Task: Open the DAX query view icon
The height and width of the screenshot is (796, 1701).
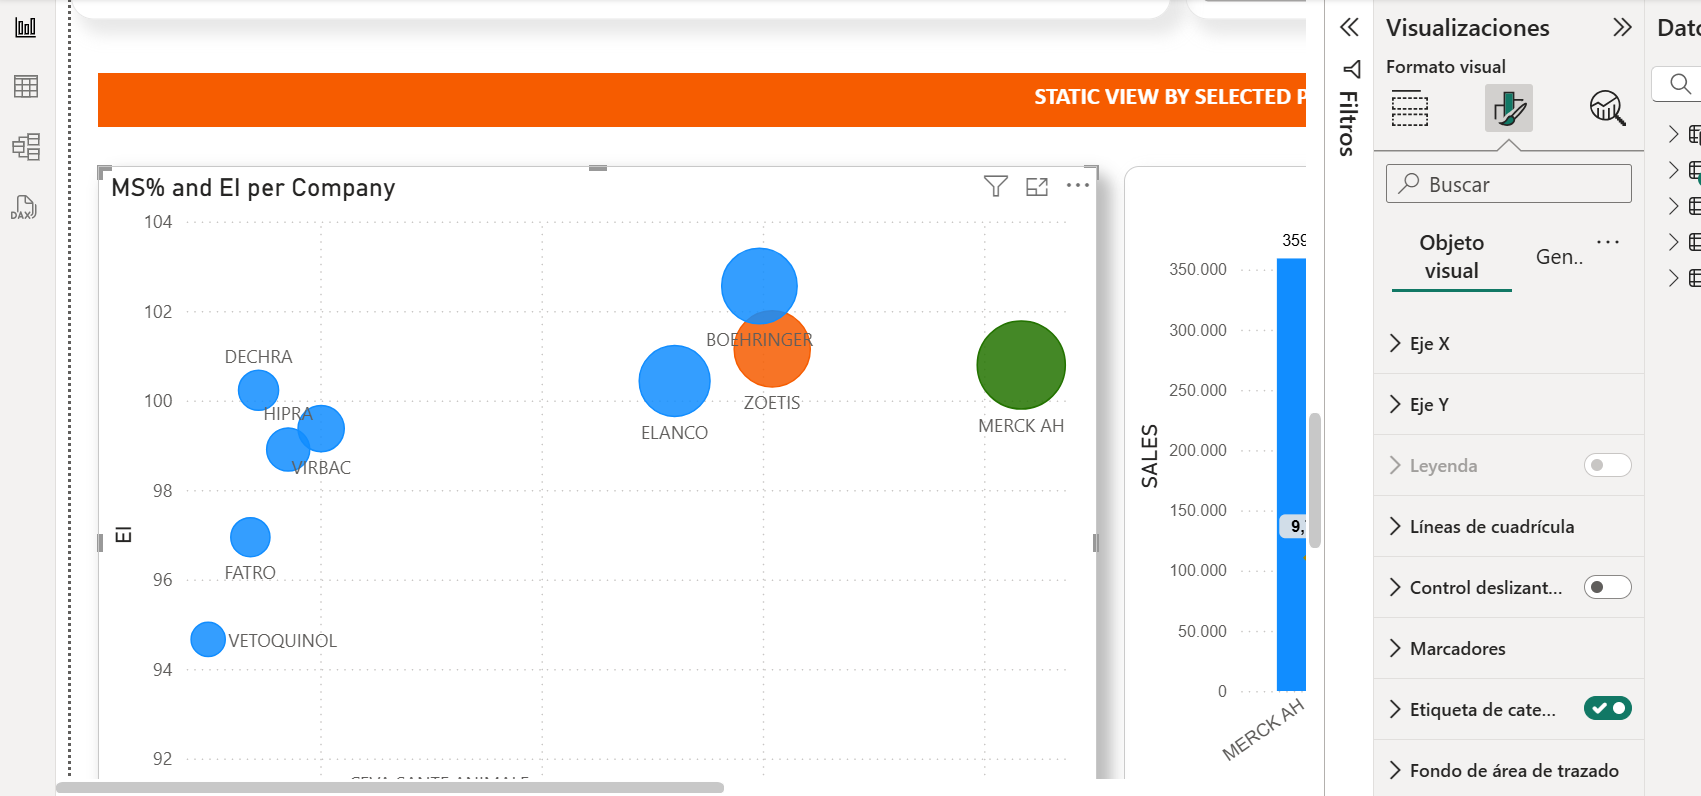Action: pyautogui.click(x=24, y=208)
